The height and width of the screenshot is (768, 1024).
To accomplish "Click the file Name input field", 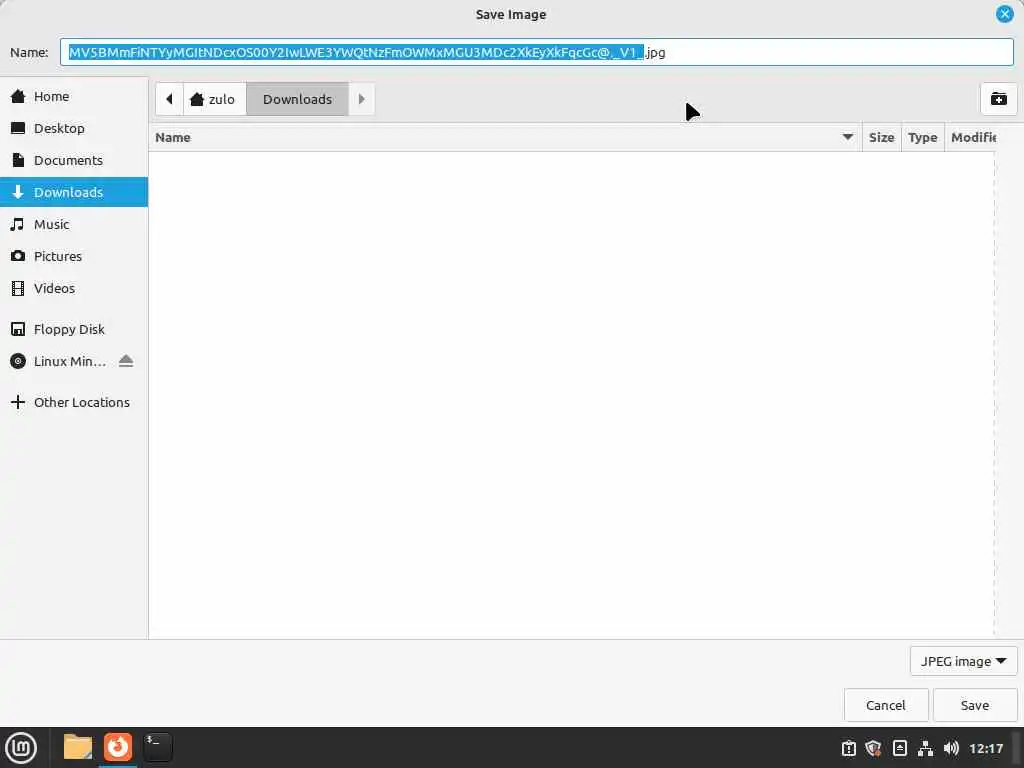I will [537, 52].
